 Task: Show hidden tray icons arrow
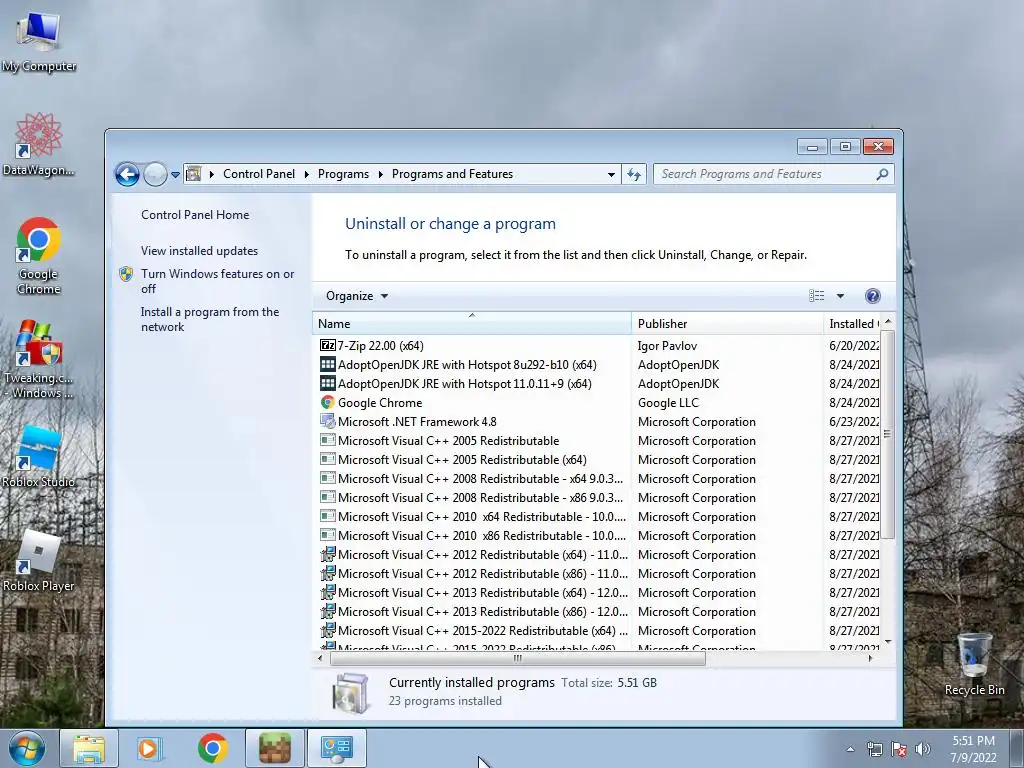[x=850, y=749]
